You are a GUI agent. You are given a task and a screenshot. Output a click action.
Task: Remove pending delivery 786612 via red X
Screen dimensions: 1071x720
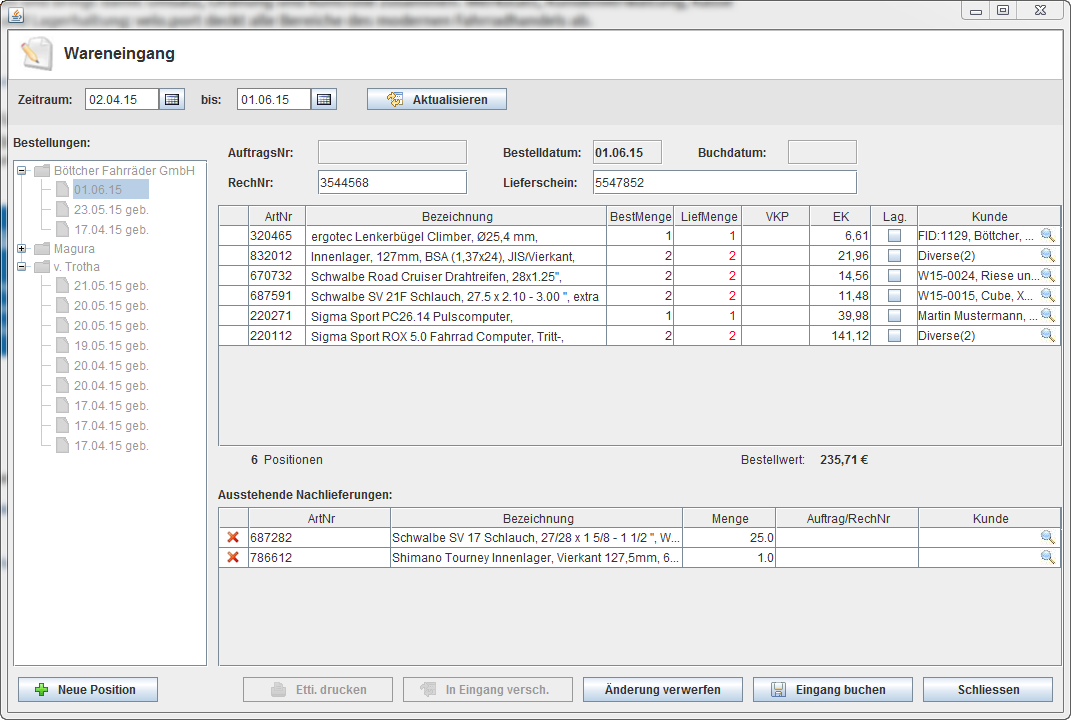233,557
